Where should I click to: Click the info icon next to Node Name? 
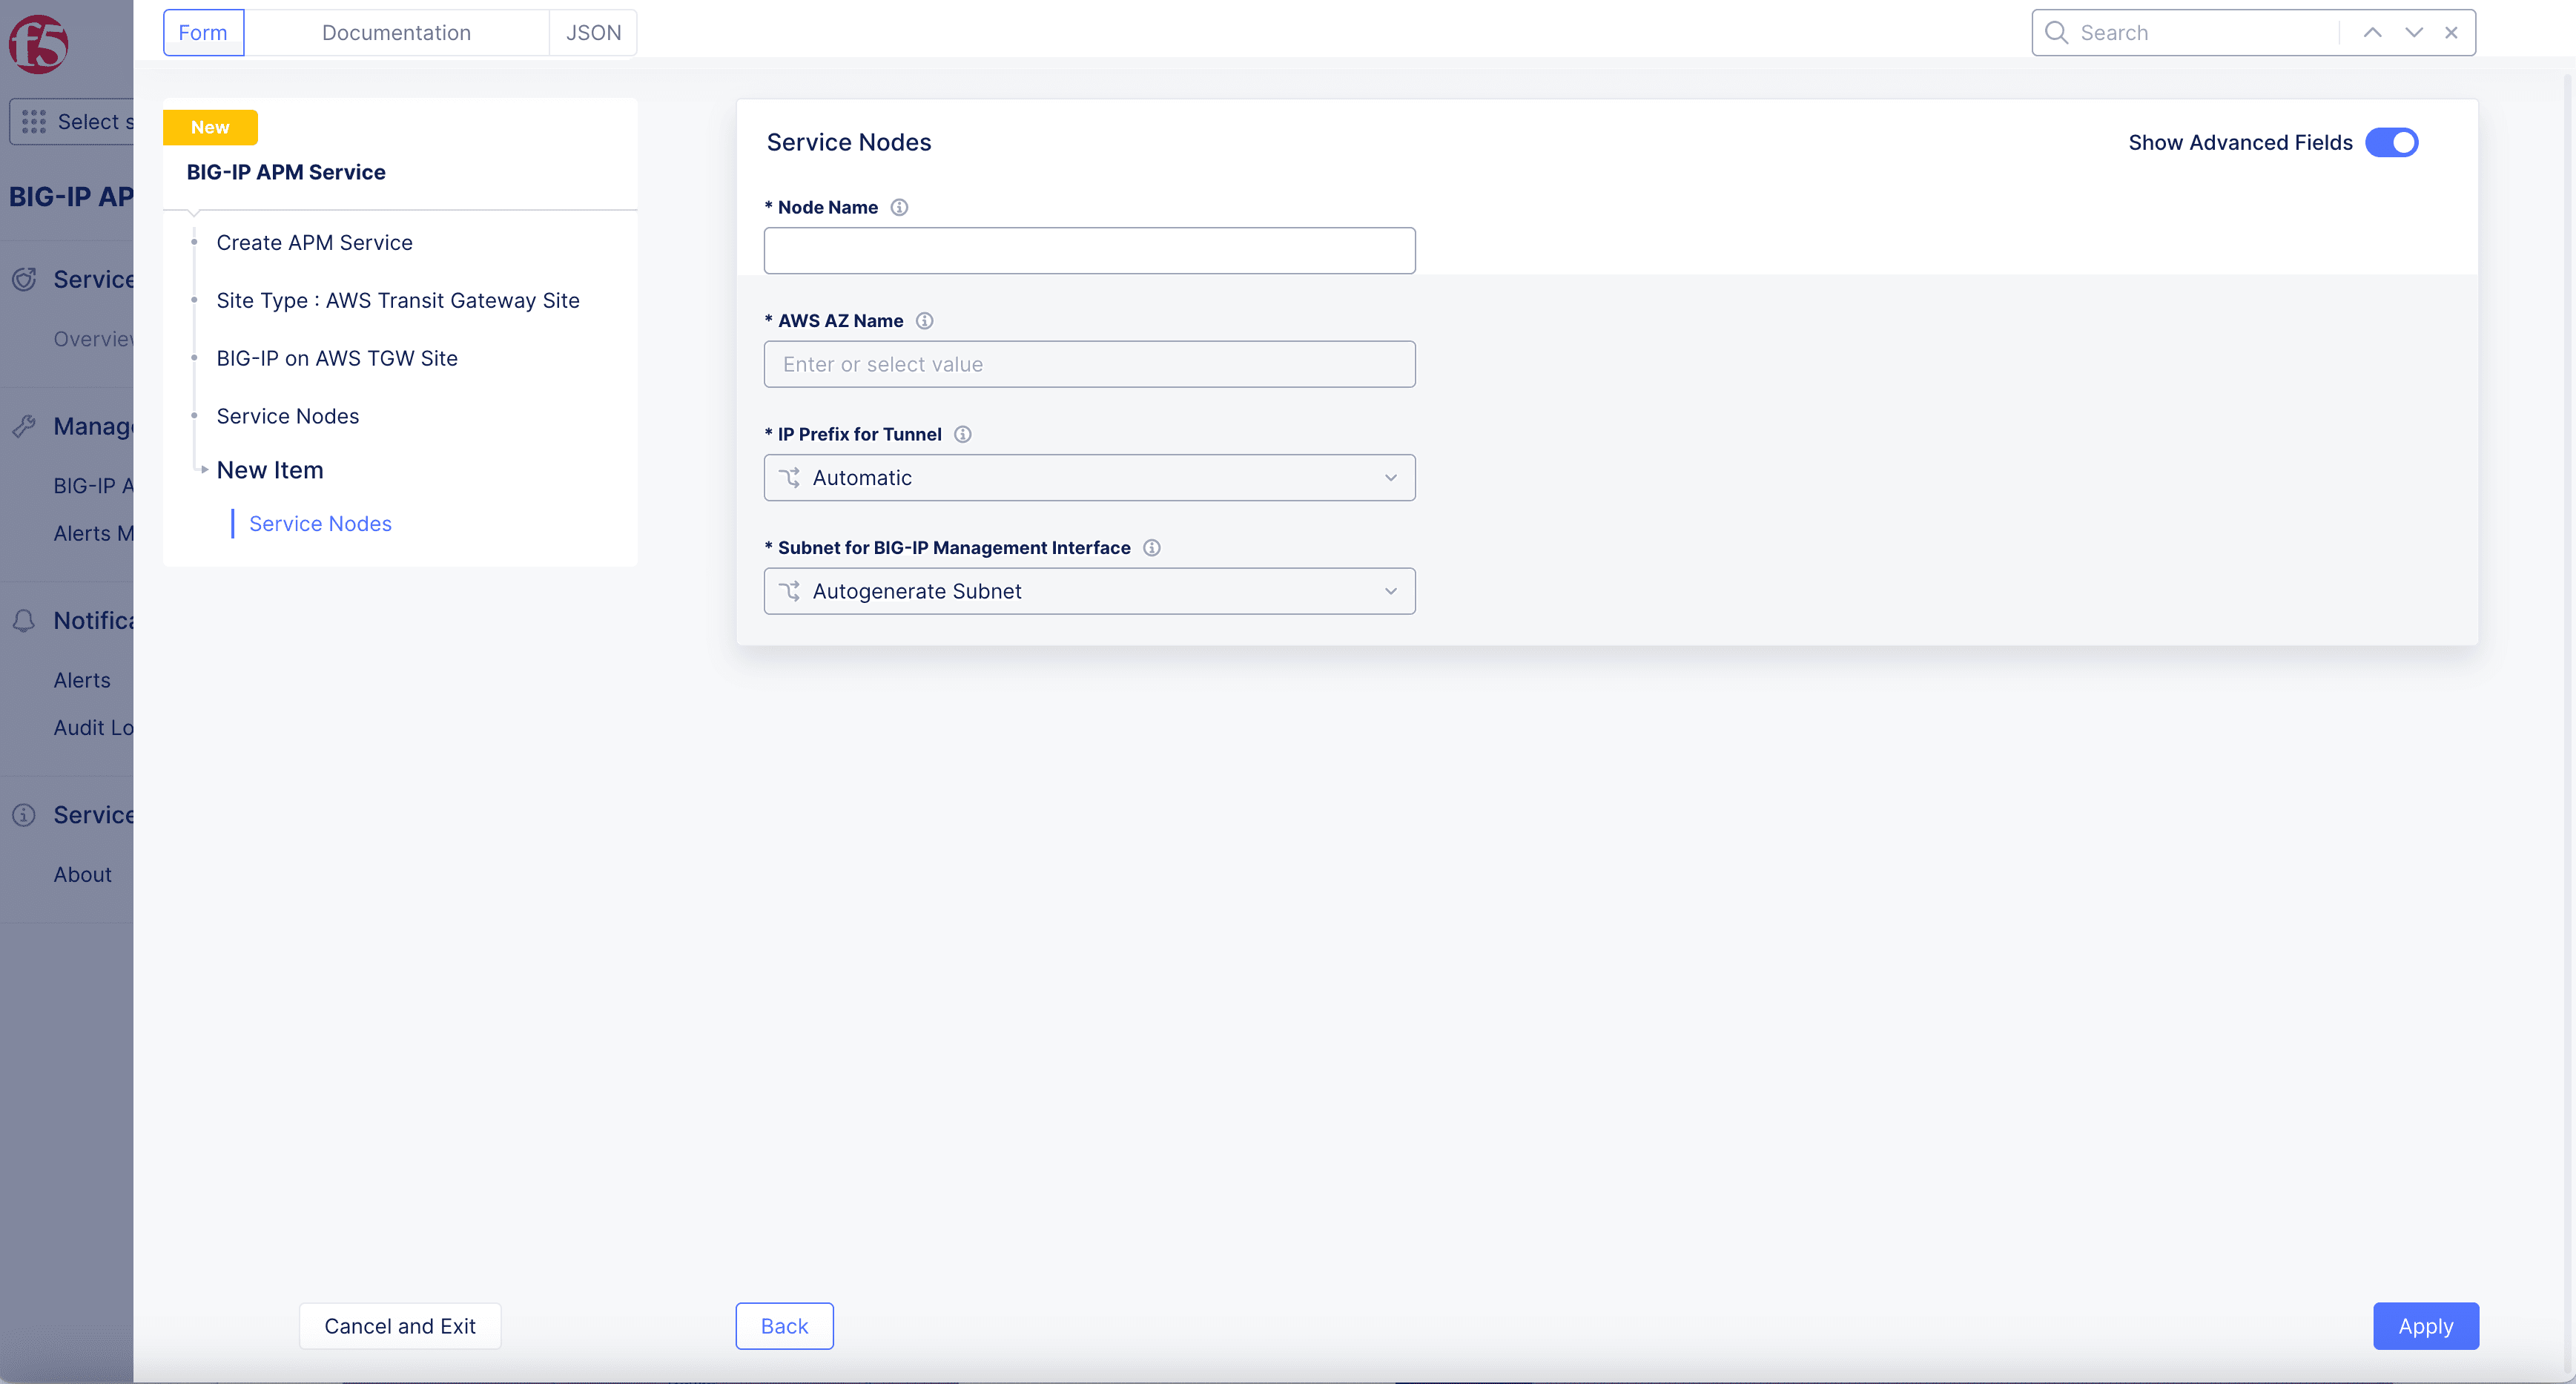pos(899,207)
